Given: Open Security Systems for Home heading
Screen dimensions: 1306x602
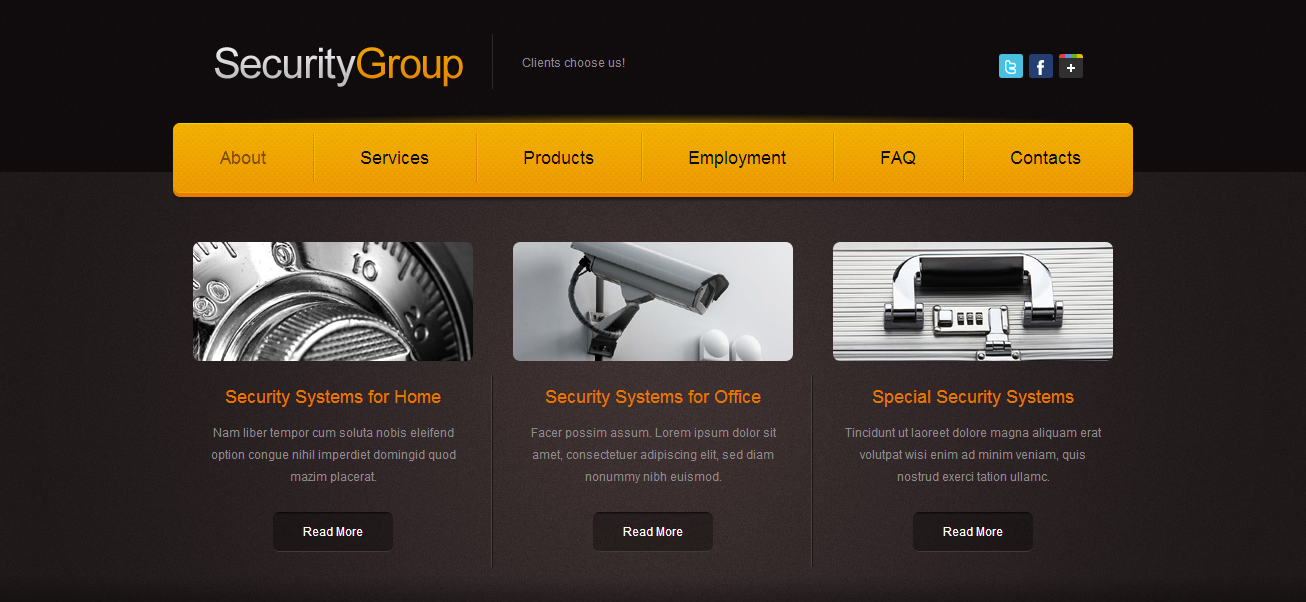Looking at the screenshot, I should (x=333, y=397).
